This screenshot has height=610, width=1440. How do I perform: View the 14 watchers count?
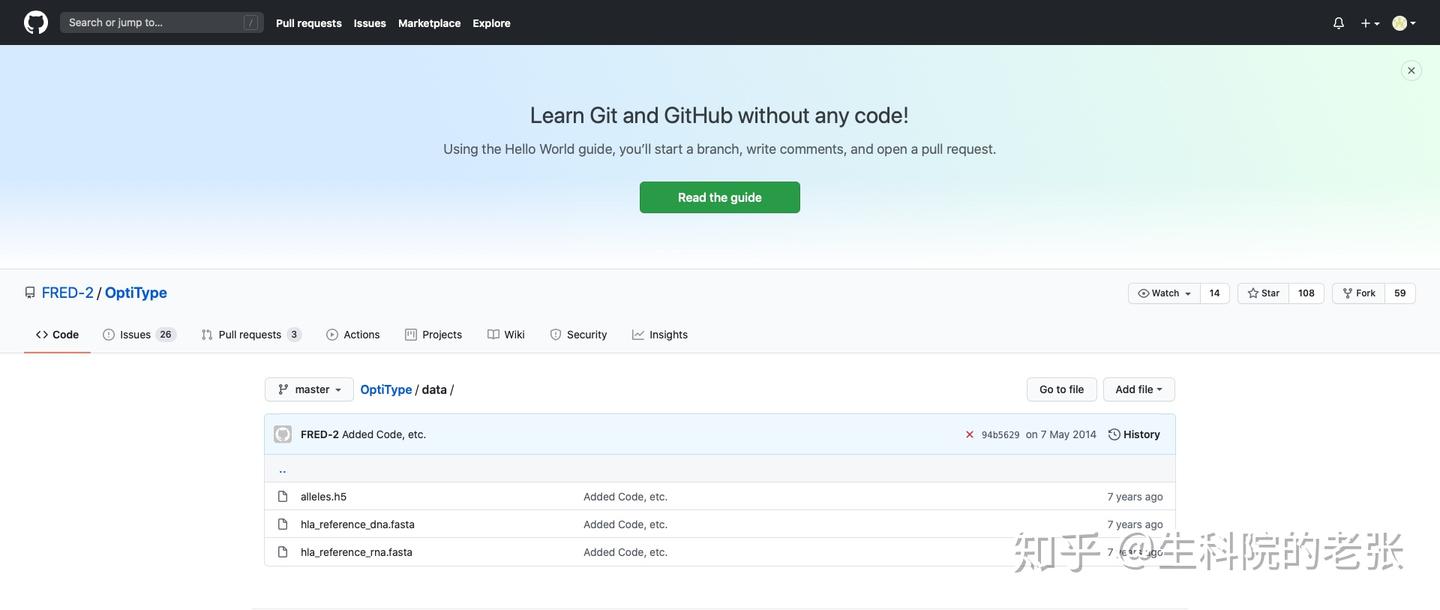(x=1215, y=293)
